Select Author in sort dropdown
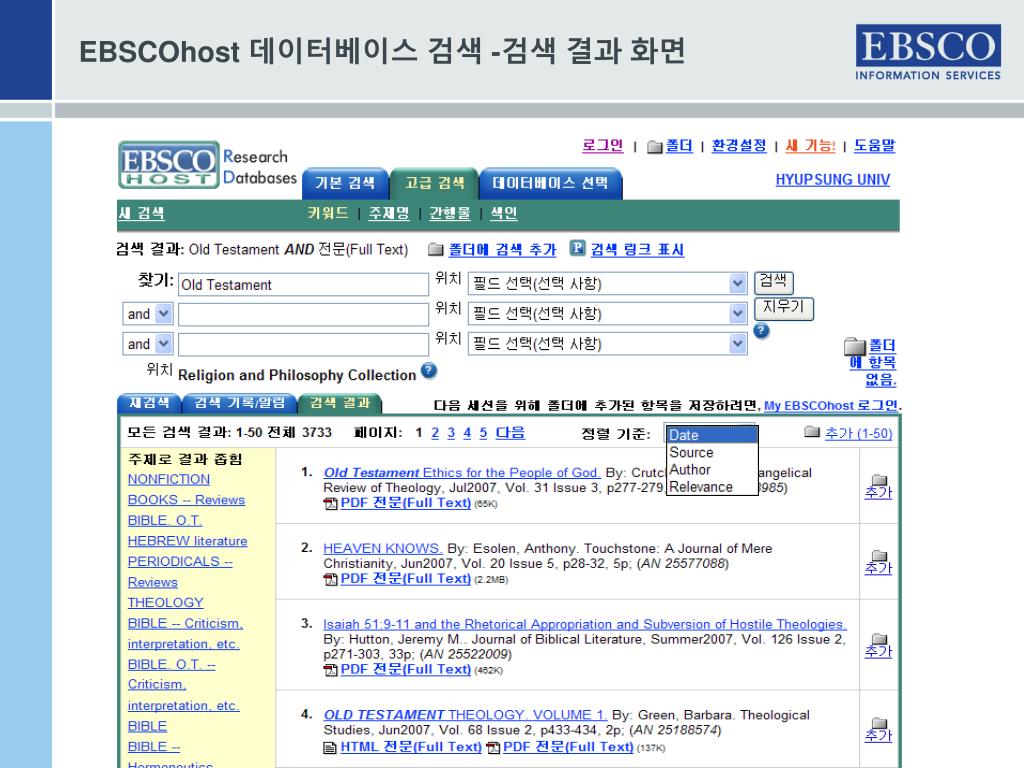Image resolution: width=1024 pixels, height=768 pixels. (711, 470)
